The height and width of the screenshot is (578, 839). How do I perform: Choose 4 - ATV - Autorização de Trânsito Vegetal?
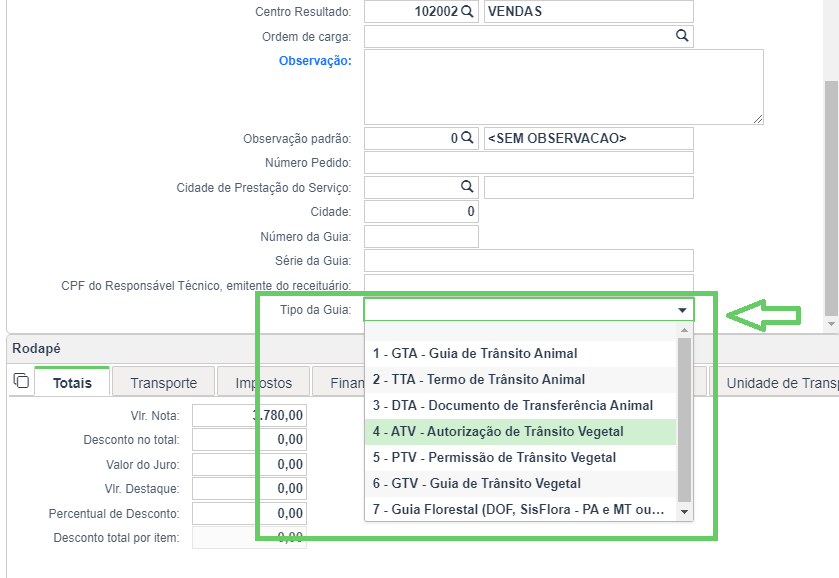[521, 431]
